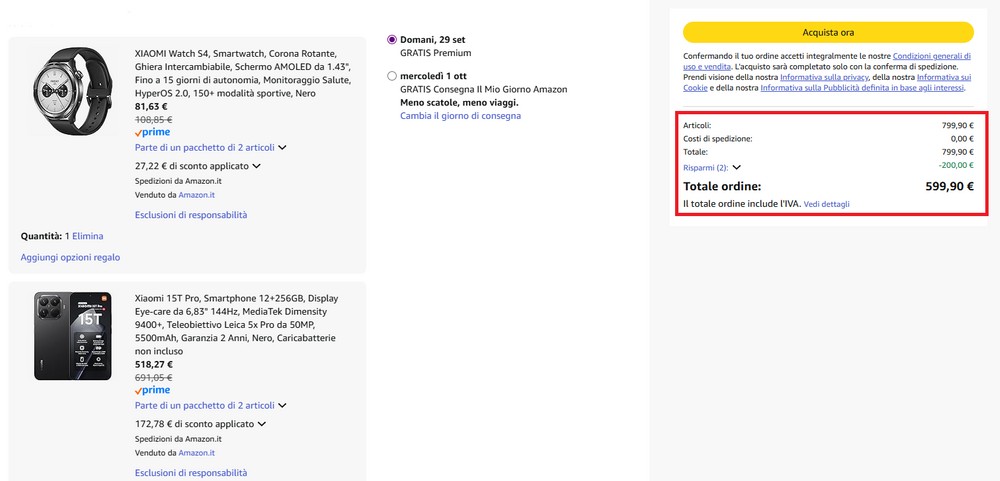This screenshot has height=481, width=1000.
Task: Open the Xiaomi 15T Pro product image
Action: click(75, 336)
